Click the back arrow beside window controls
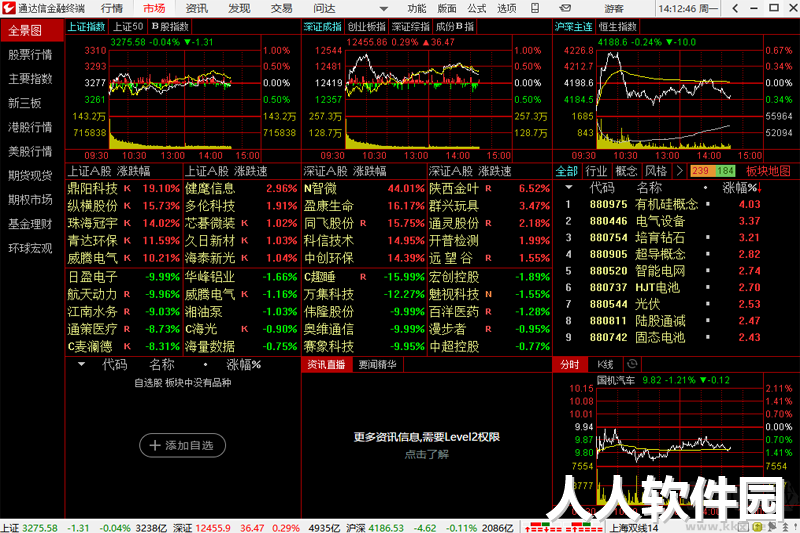 [735, 8]
